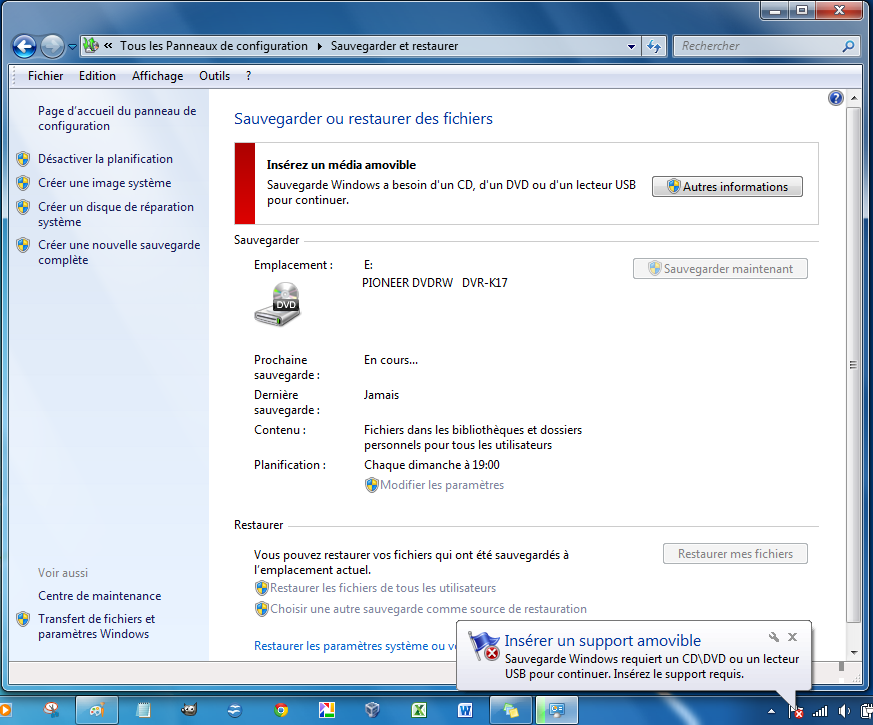Click the shield icon beside Créer une image système
The height and width of the screenshot is (725, 873).
coord(23,183)
